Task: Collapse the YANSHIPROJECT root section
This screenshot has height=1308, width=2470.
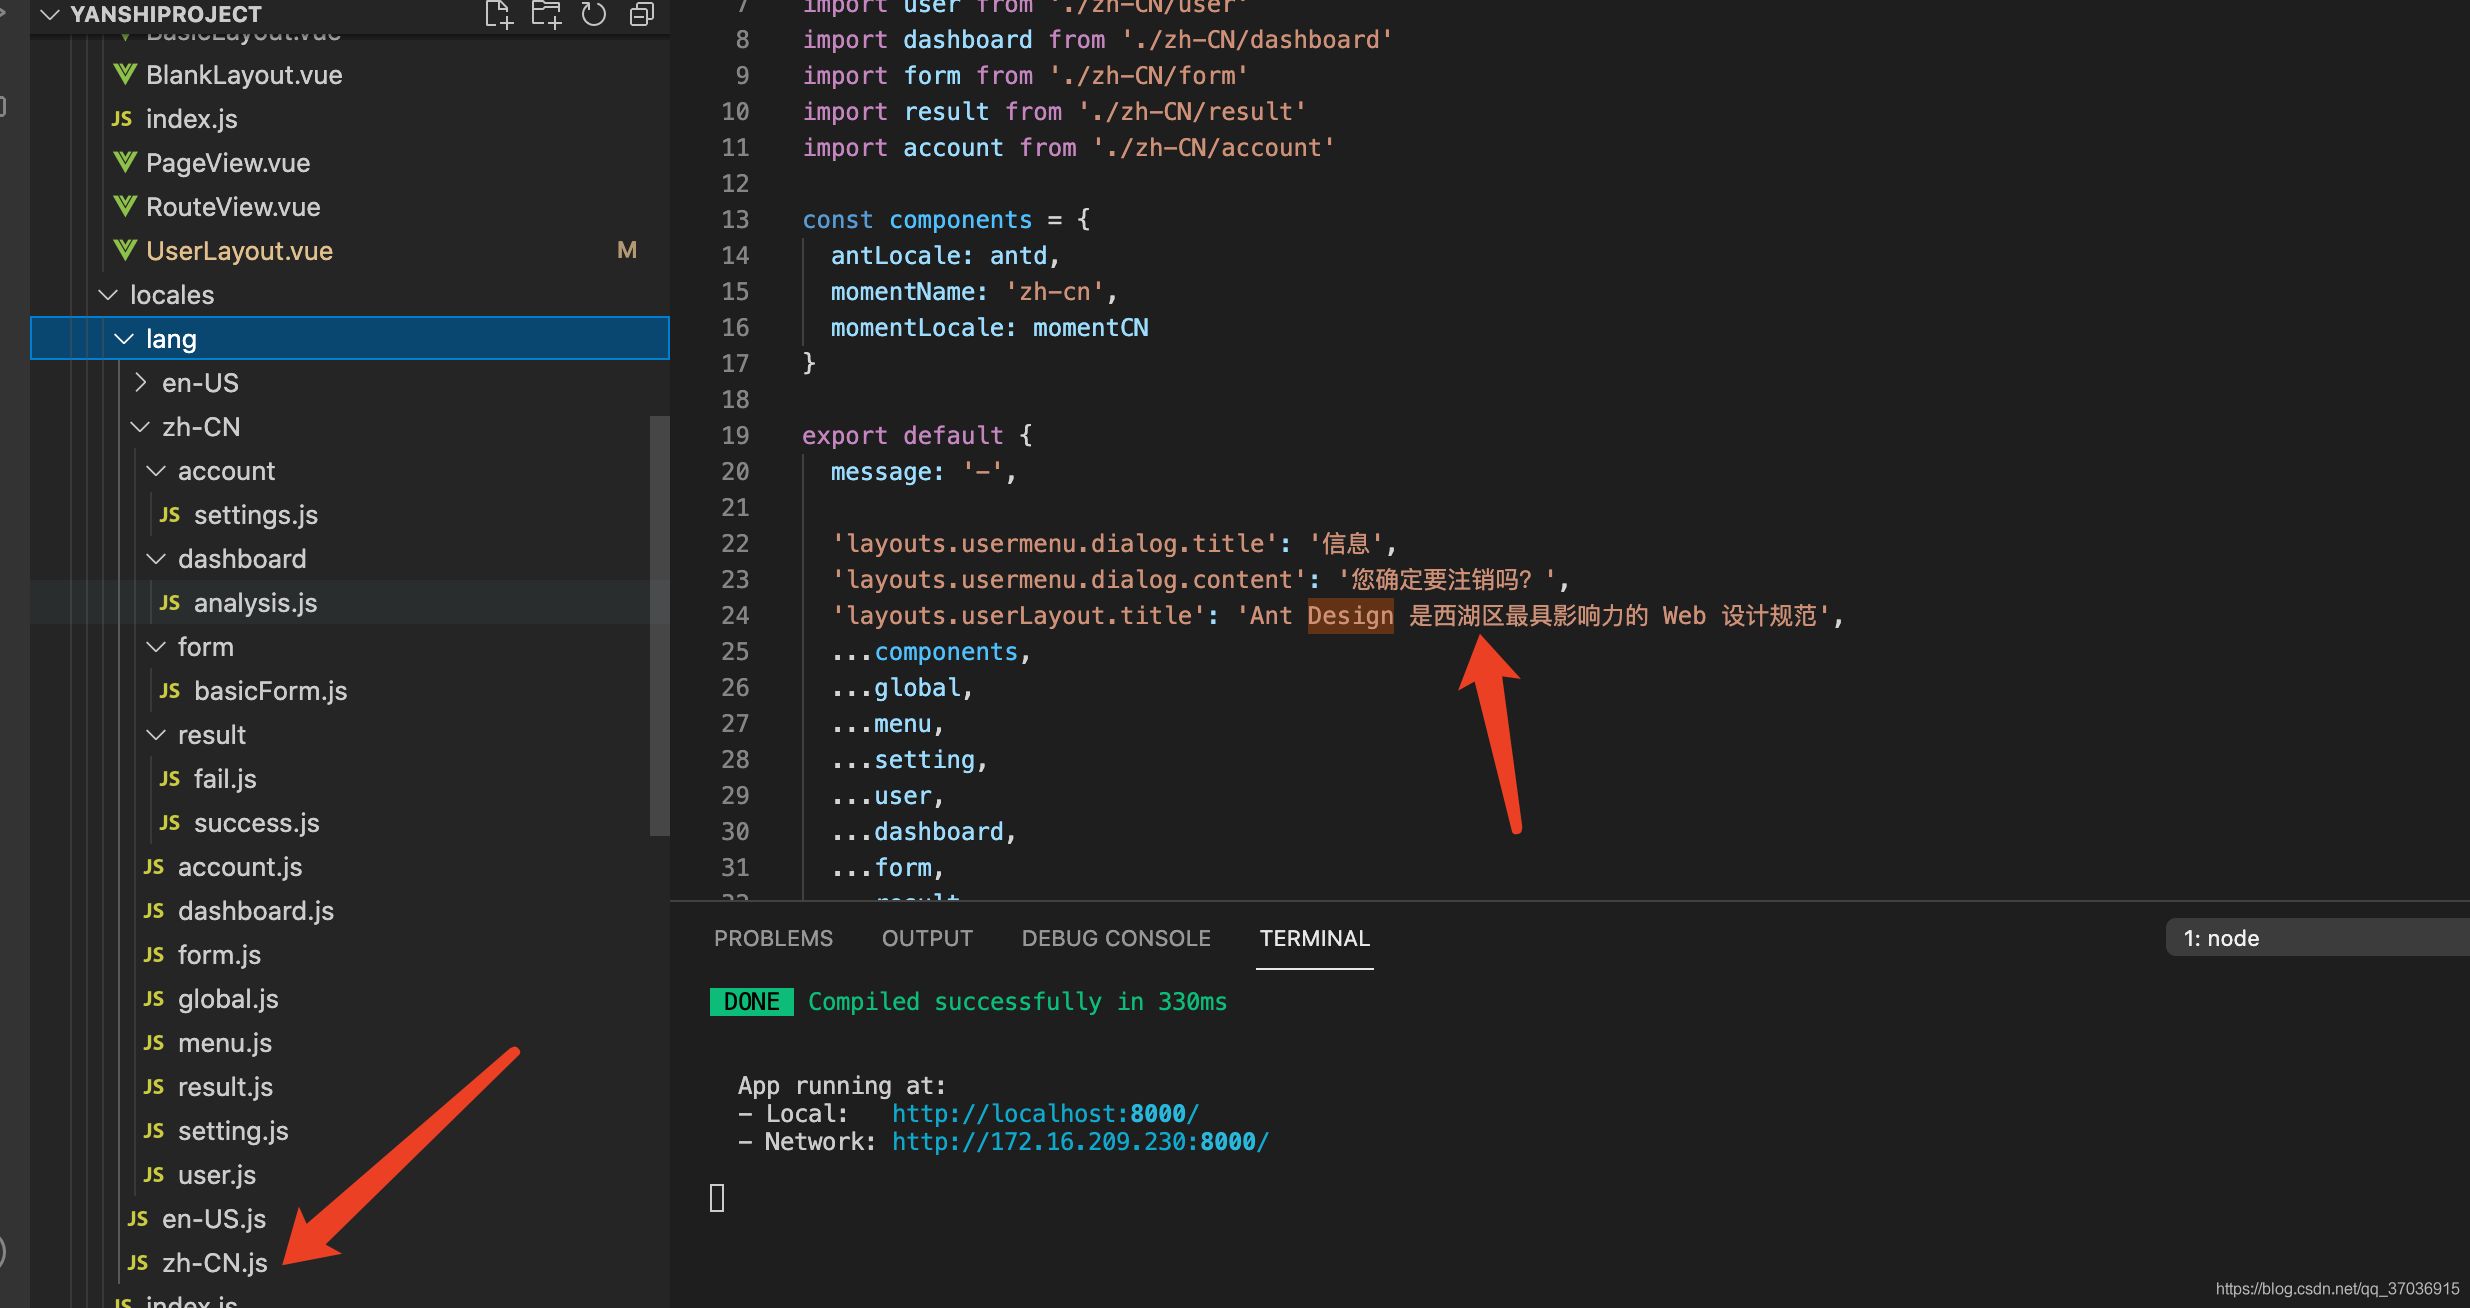Action: tap(50, 14)
